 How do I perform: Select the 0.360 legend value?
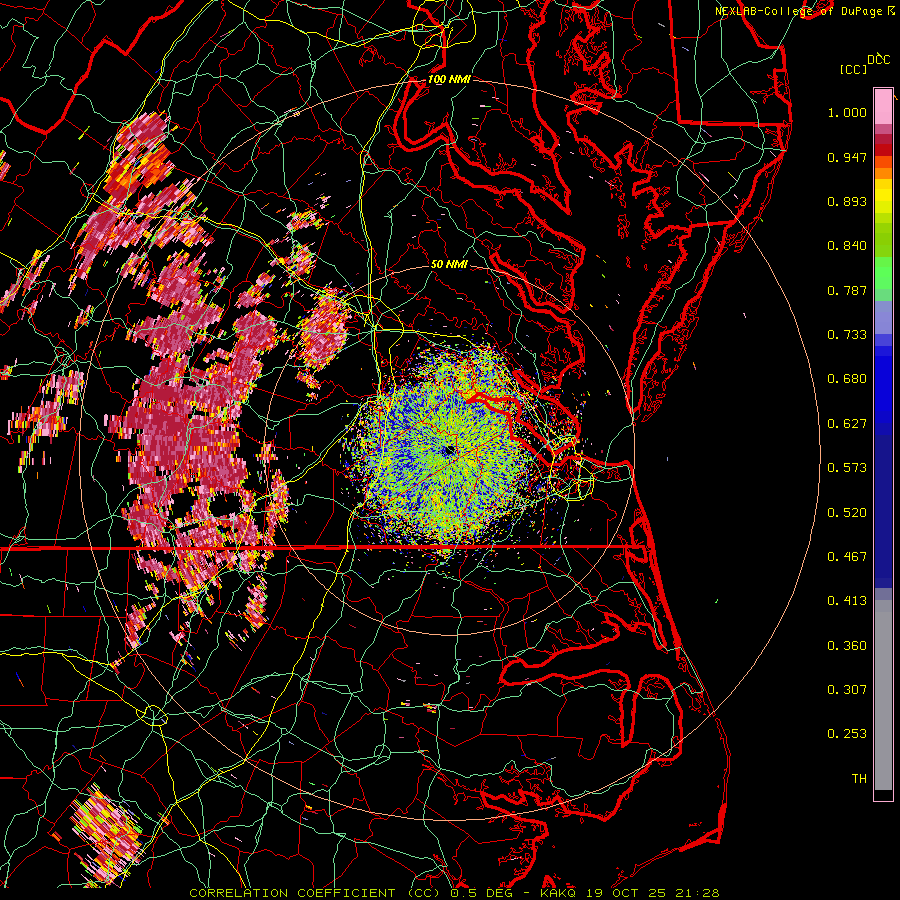pyautogui.click(x=847, y=646)
